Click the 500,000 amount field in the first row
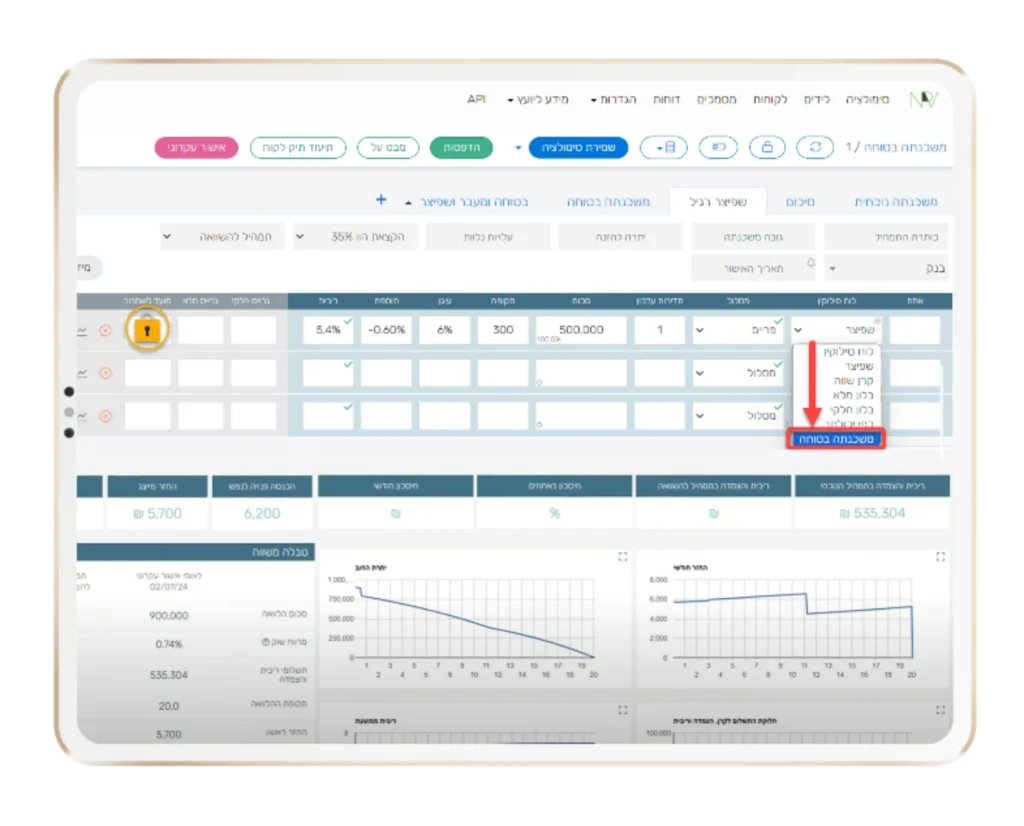Image resolution: width=1024 pixels, height=826 pixels. tap(581, 330)
